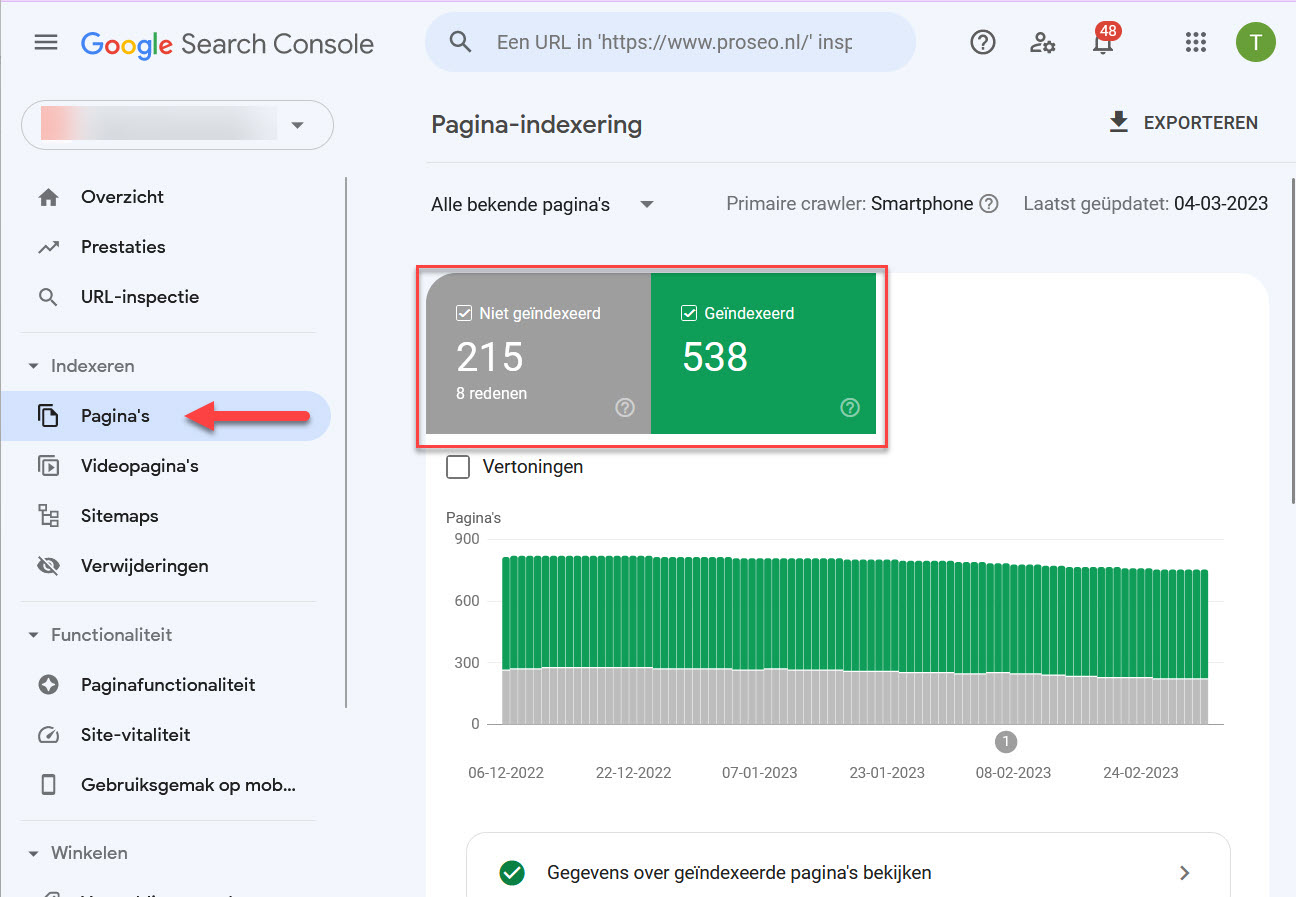Enable the Vertoningen checkbox
This screenshot has width=1296, height=897.
point(458,467)
